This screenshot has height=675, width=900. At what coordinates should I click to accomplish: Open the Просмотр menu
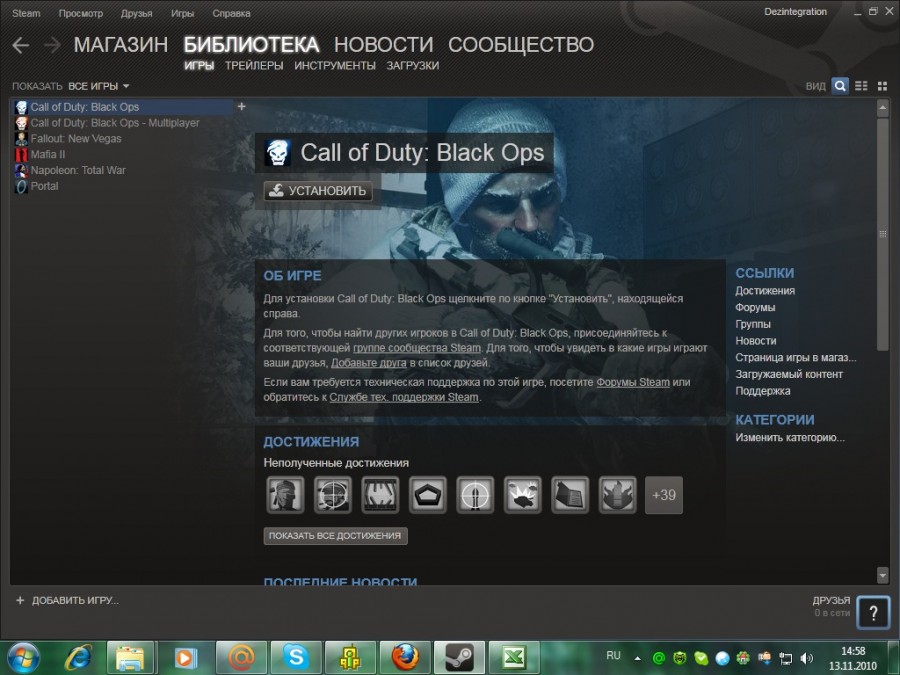point(81,13)
